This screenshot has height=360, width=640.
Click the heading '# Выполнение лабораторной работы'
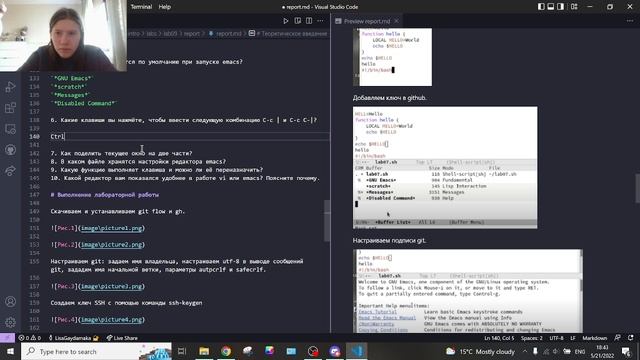(x=105, y=195)
